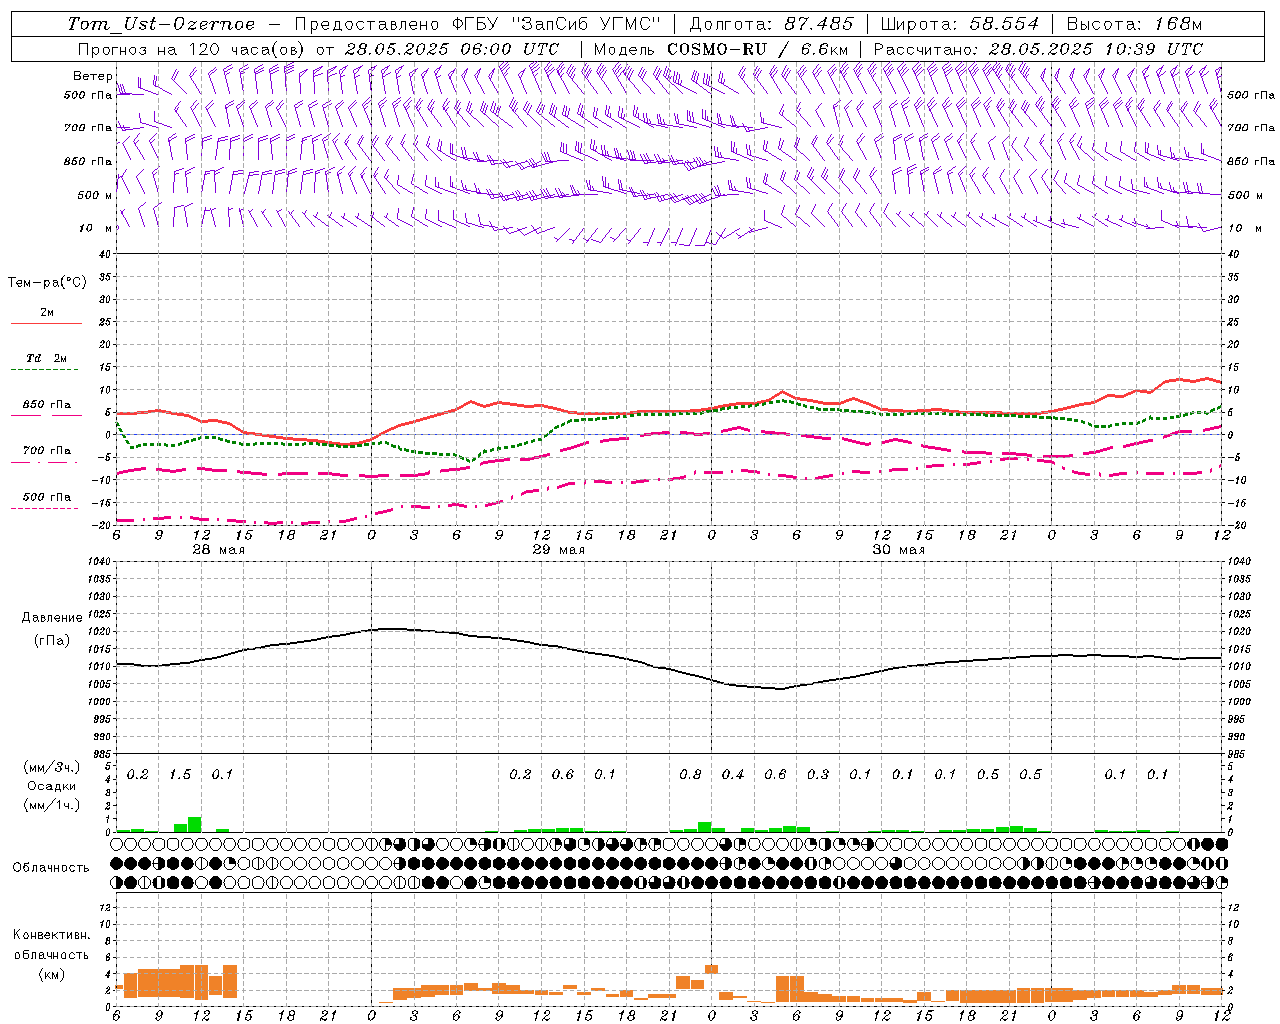This screenshot has width=1280, height=1024.
Task: Click the 500 м wind level label on the left axis
Action: point(95,195)
